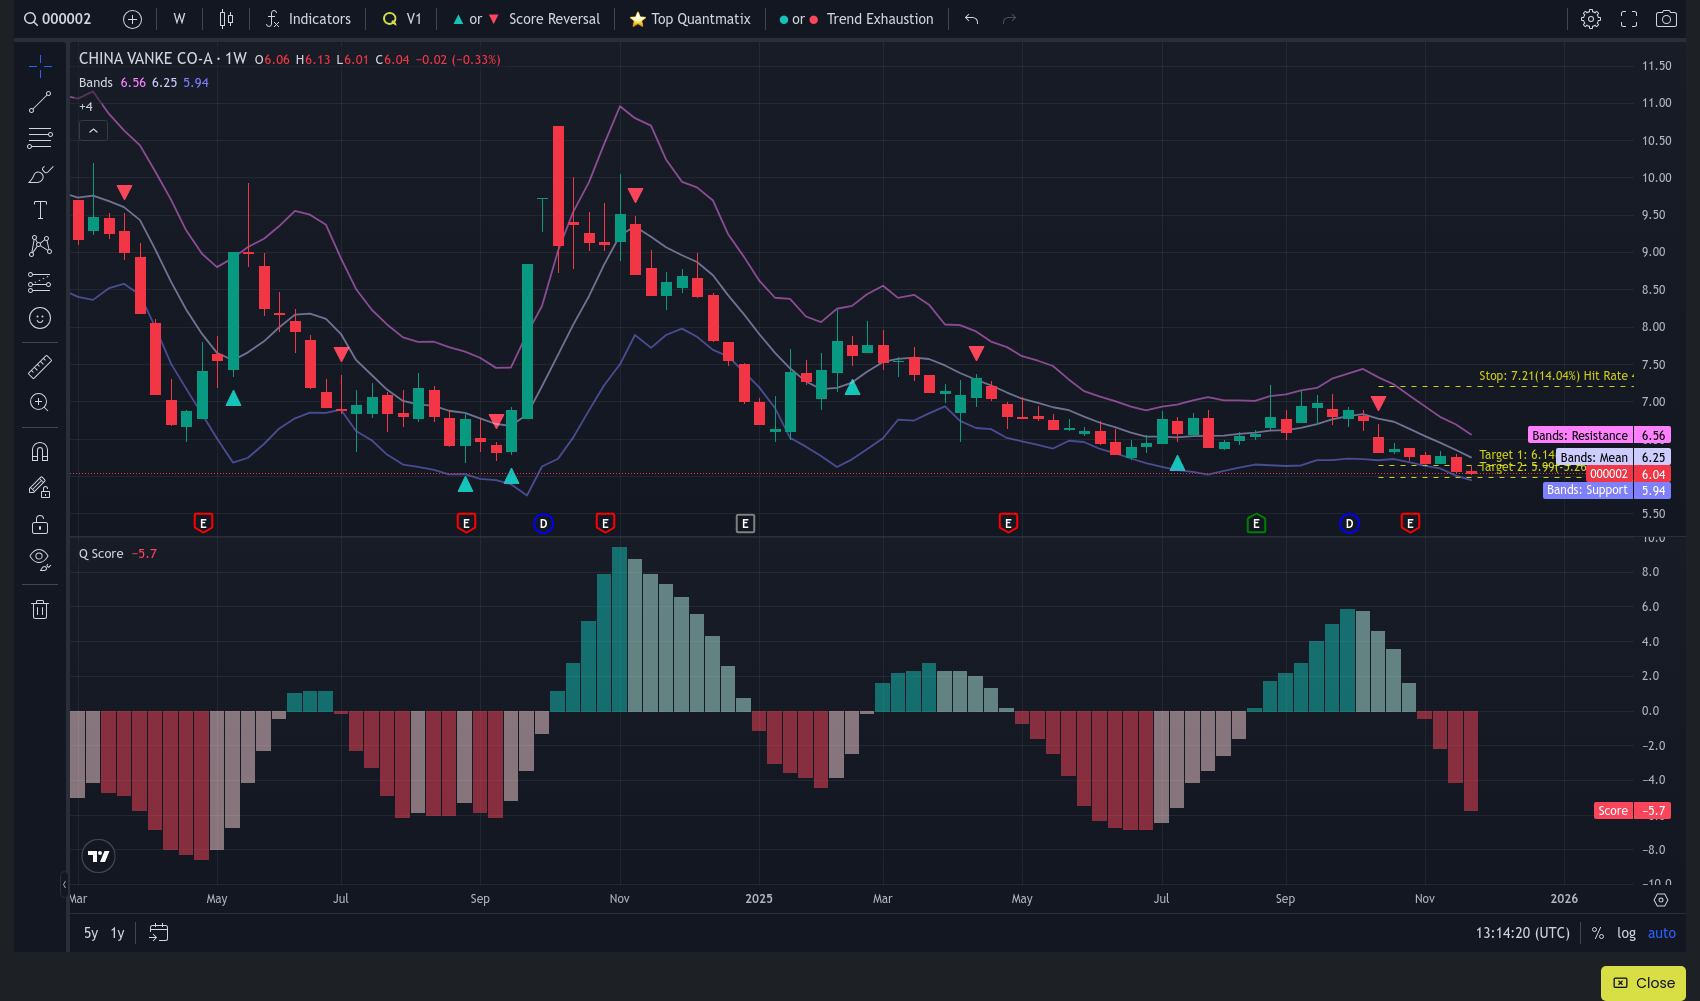
Task: Open the candlestick chart type dropdown
Action: click(x=227, y=19)
